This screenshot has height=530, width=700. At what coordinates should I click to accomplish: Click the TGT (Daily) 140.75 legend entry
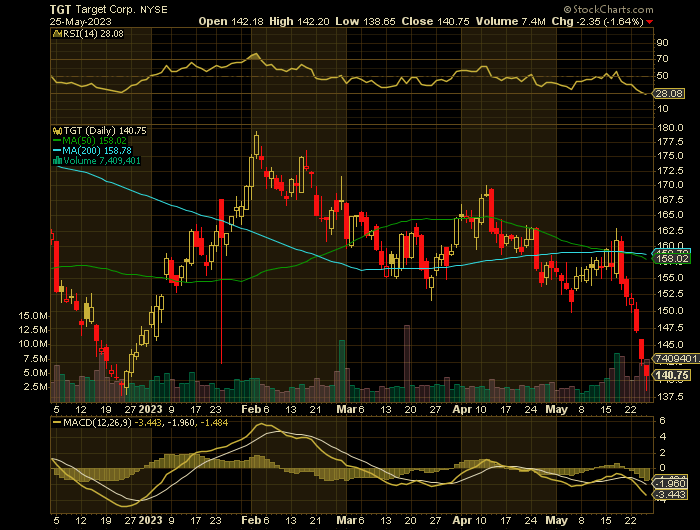105,131
